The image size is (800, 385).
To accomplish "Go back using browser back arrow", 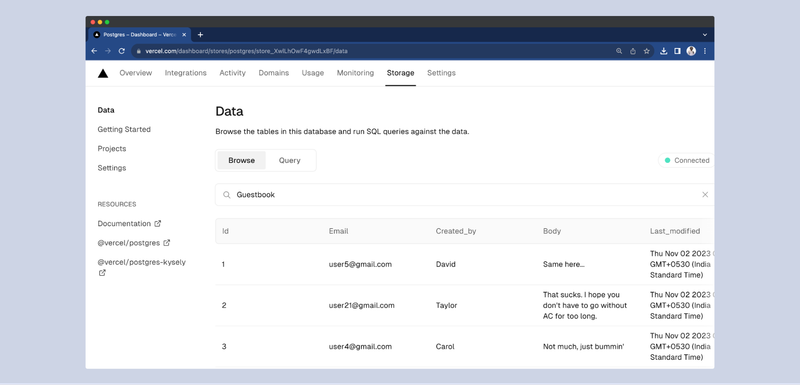I will pyautogui.click(x=94, y=51).
